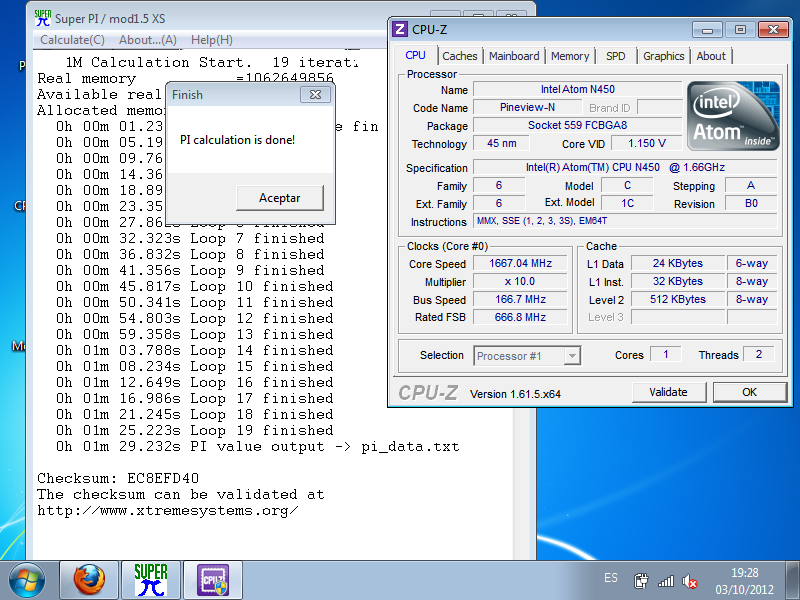Screen dimensions: 800x600
Task: Click the Show desktop strip
Action: click(x=793, y=580)
